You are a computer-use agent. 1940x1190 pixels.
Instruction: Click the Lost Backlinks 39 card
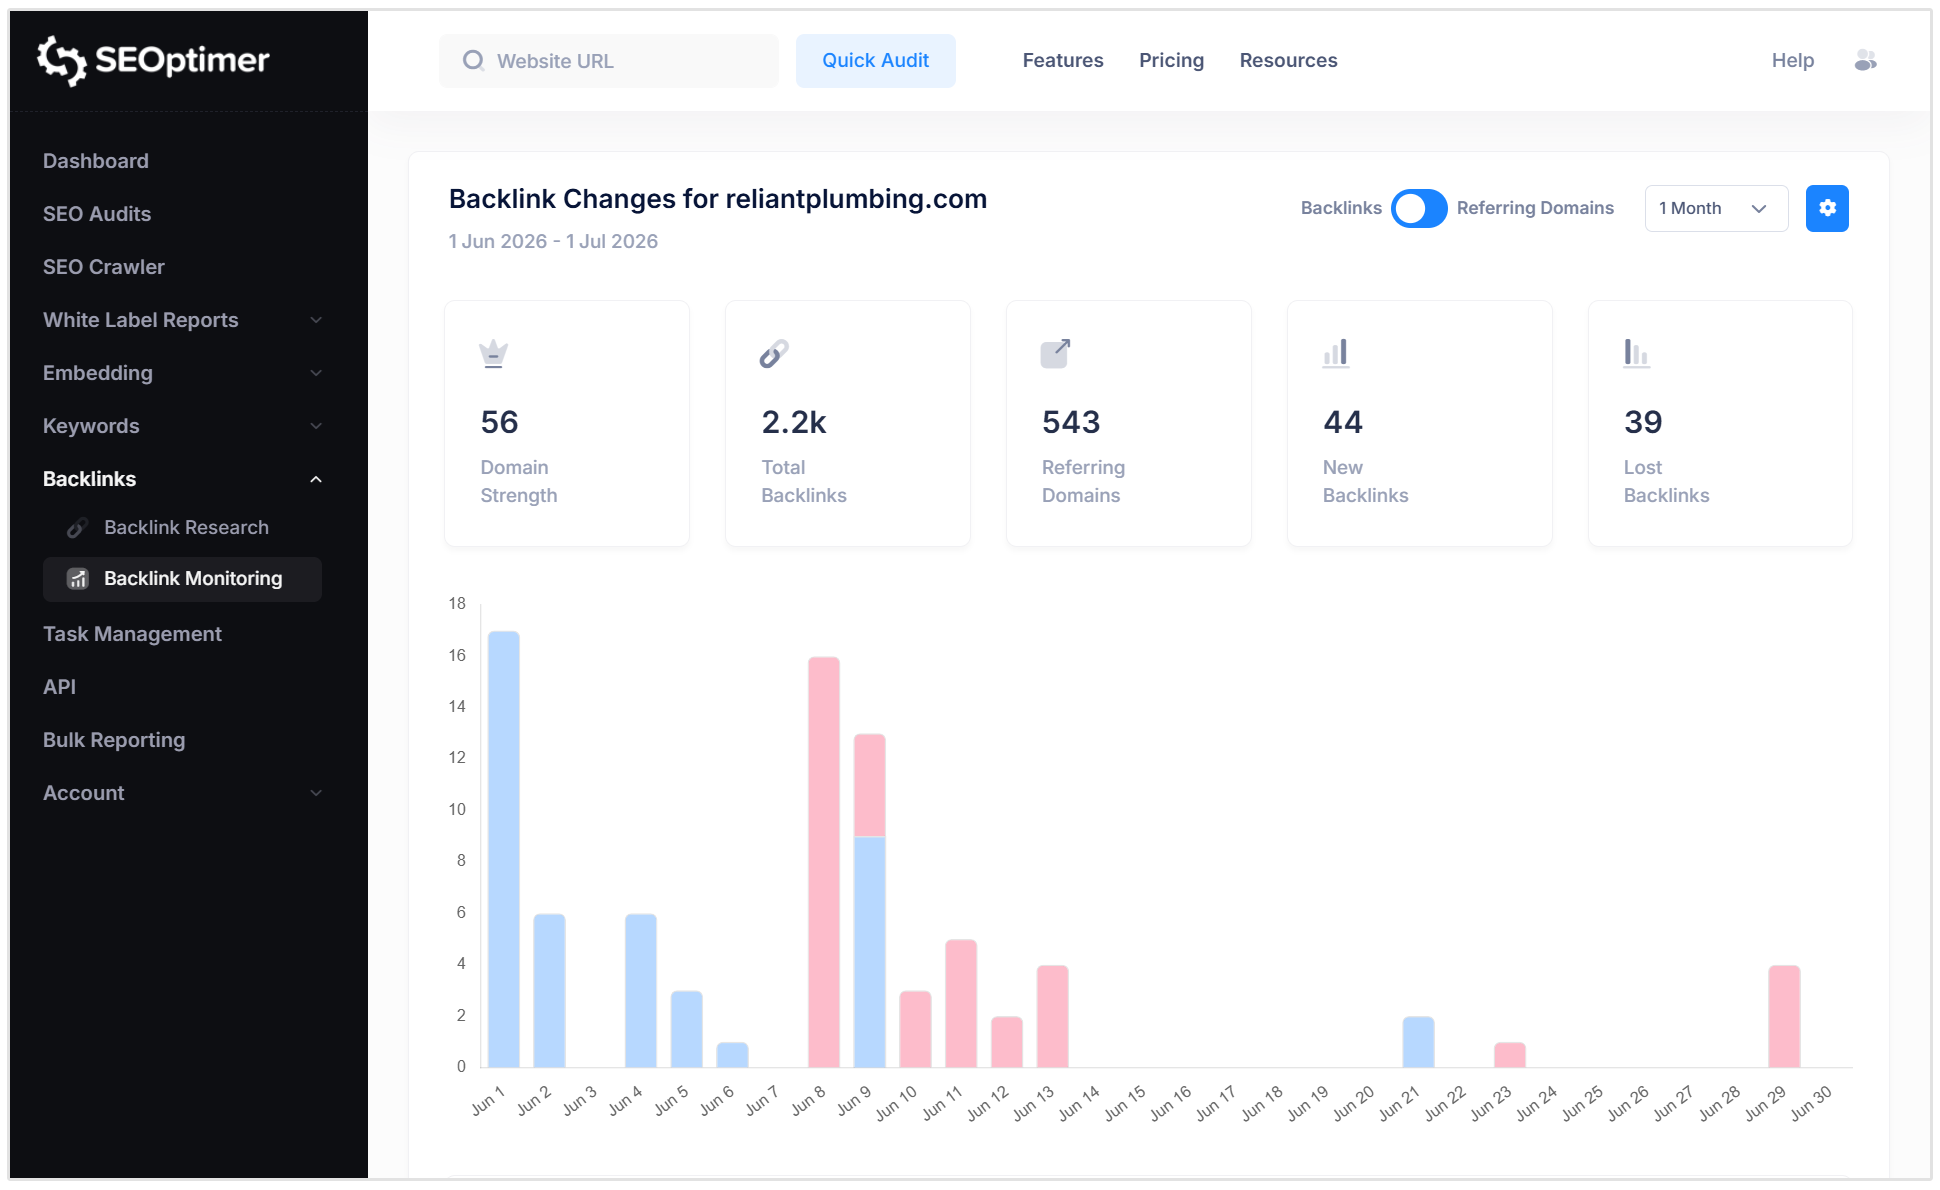pos(1720,423)
